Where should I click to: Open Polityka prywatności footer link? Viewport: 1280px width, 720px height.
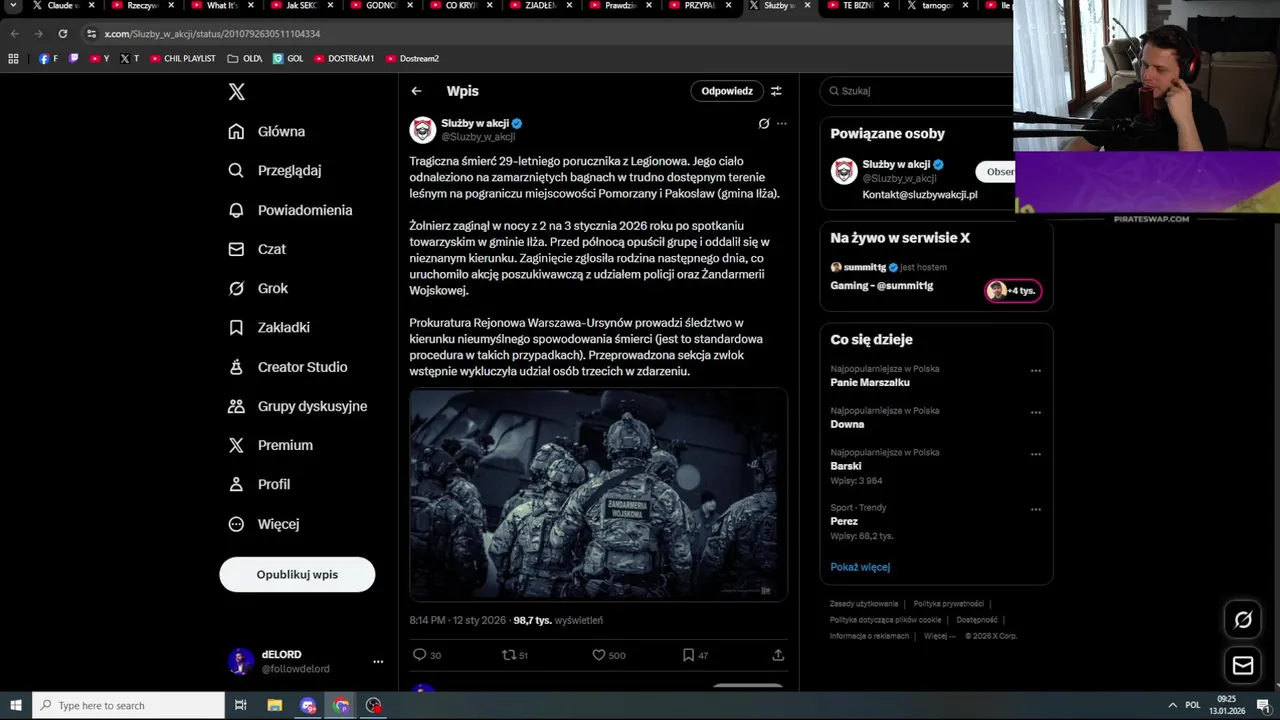click(949, 604)
